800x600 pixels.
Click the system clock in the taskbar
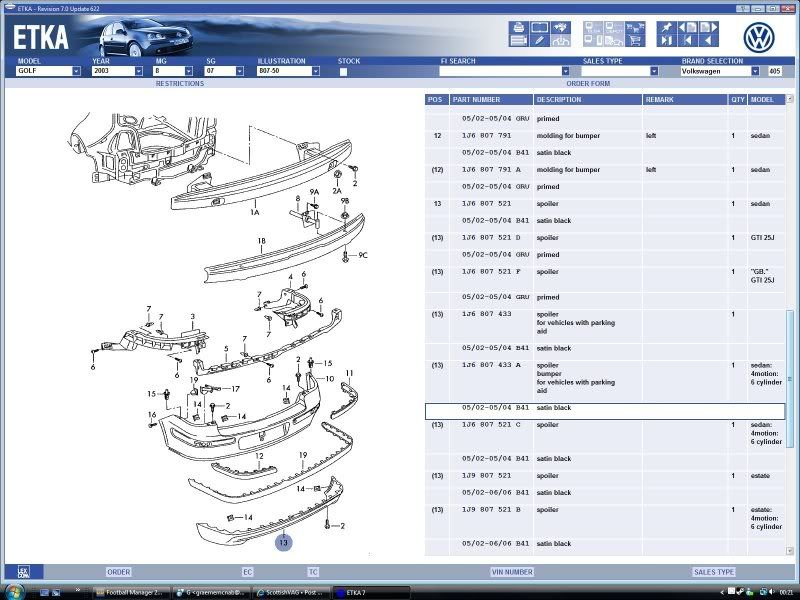[786, 592]
